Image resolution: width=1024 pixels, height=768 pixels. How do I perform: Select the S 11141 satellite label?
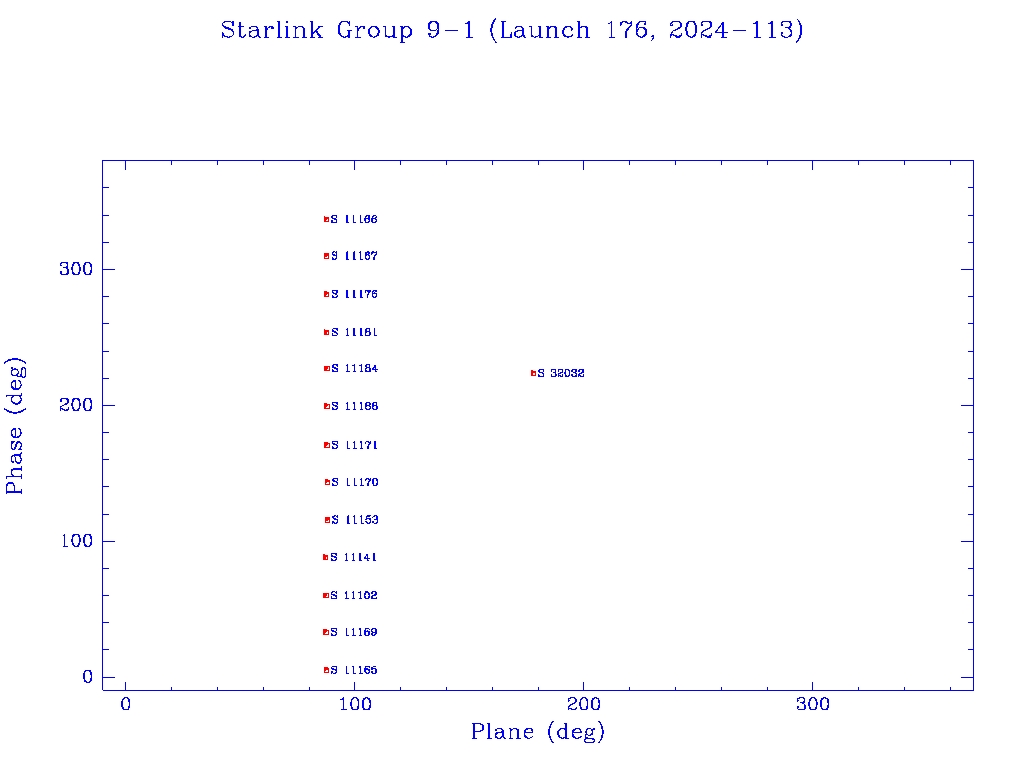tap(353, 558)
